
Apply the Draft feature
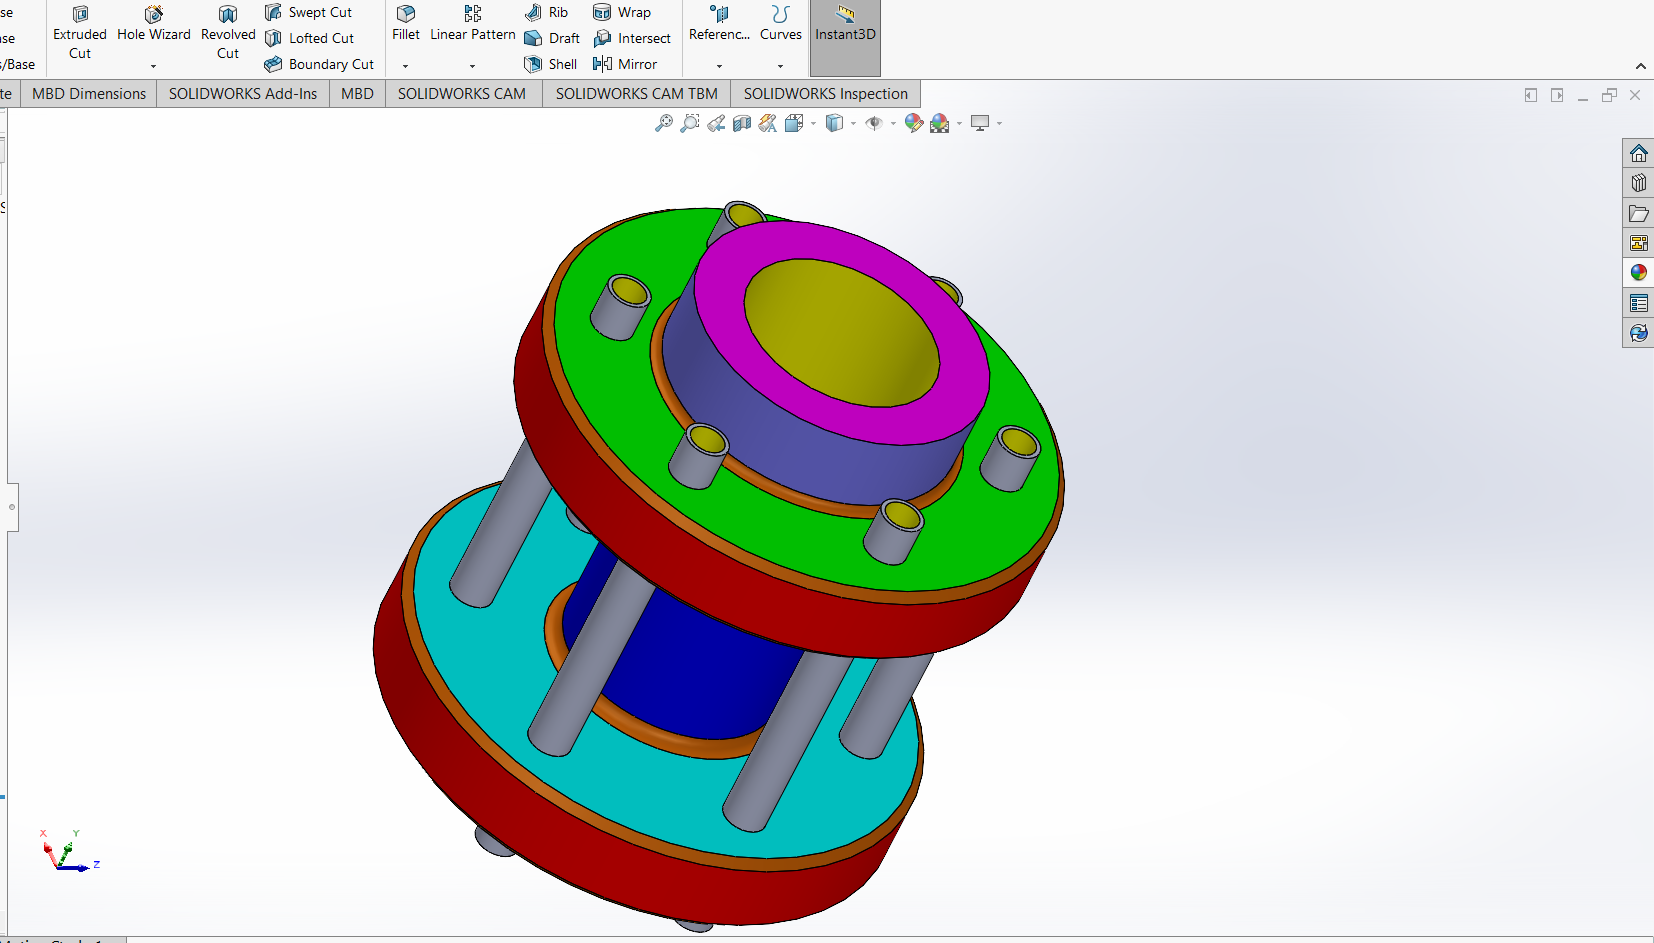coord(552,38)
